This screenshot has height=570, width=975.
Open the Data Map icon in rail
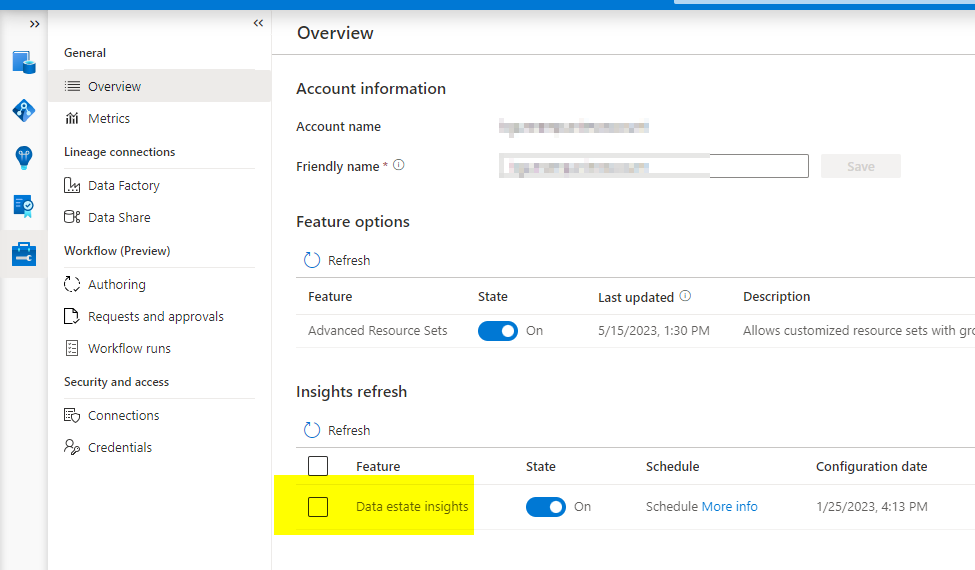(24, 111)
